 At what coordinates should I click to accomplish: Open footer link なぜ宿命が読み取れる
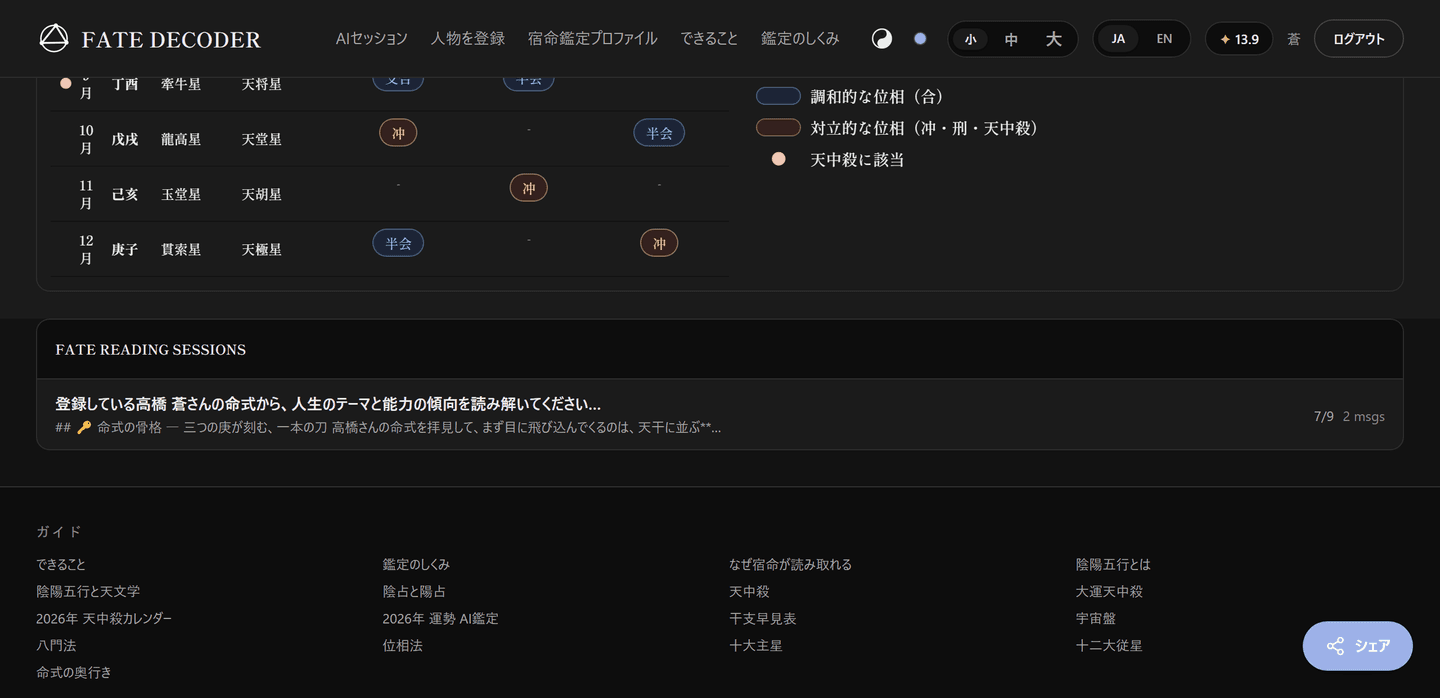pos(790,565)
